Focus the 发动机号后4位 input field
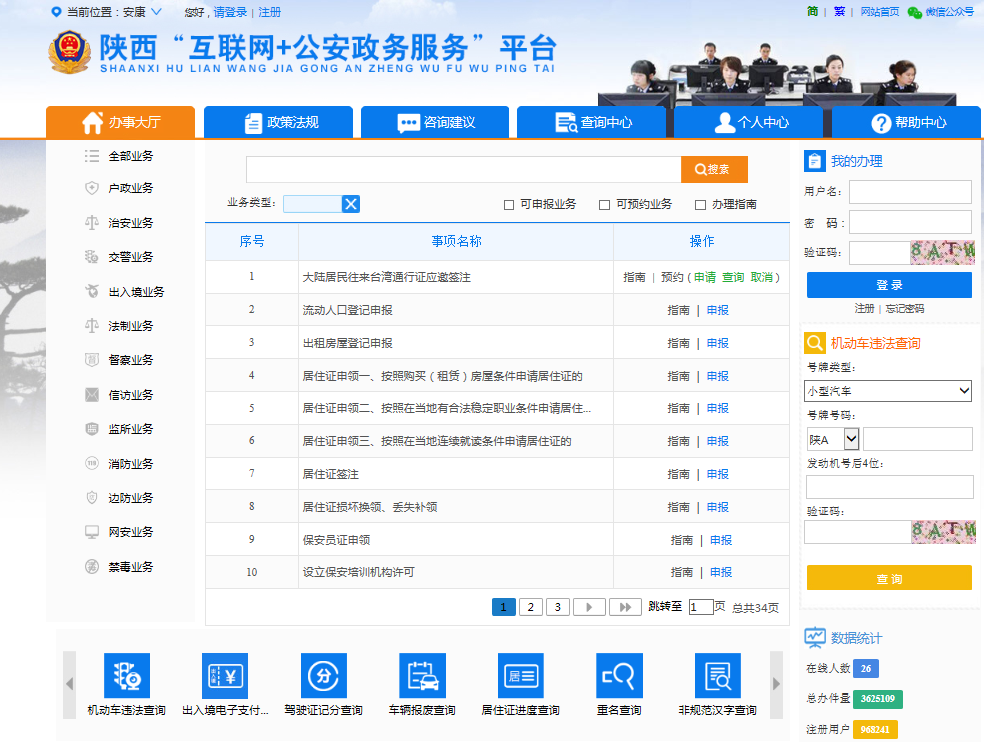The height and width of the screenshot is (742, 984). 889,487
